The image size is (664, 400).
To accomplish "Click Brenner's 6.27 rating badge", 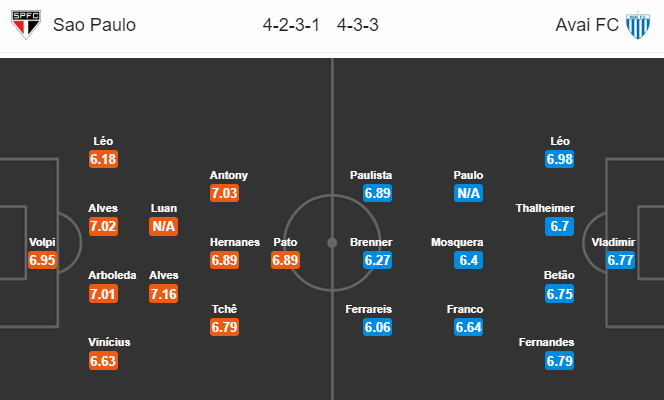I will [377, 260].
